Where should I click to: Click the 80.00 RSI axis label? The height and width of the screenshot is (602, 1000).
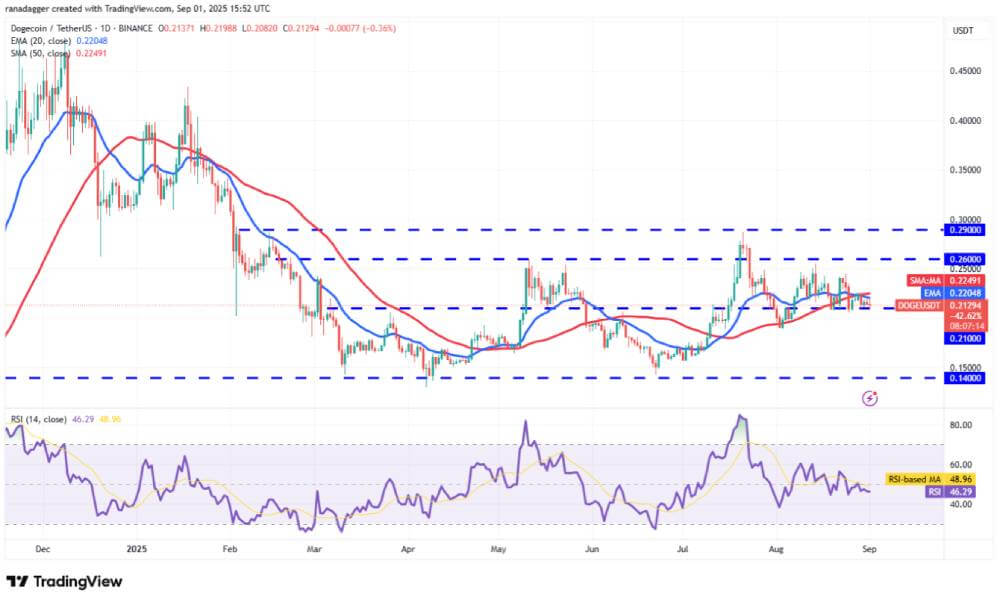tap(962, 425)
